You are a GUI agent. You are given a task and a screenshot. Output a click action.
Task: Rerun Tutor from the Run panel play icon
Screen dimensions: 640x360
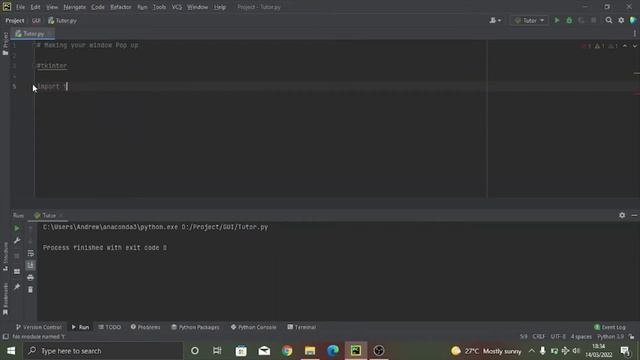coord(17,229)
